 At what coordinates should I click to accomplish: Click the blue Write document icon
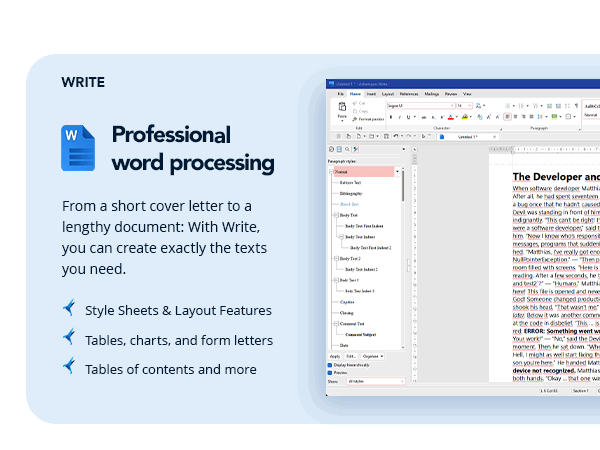tap(78, 148)
